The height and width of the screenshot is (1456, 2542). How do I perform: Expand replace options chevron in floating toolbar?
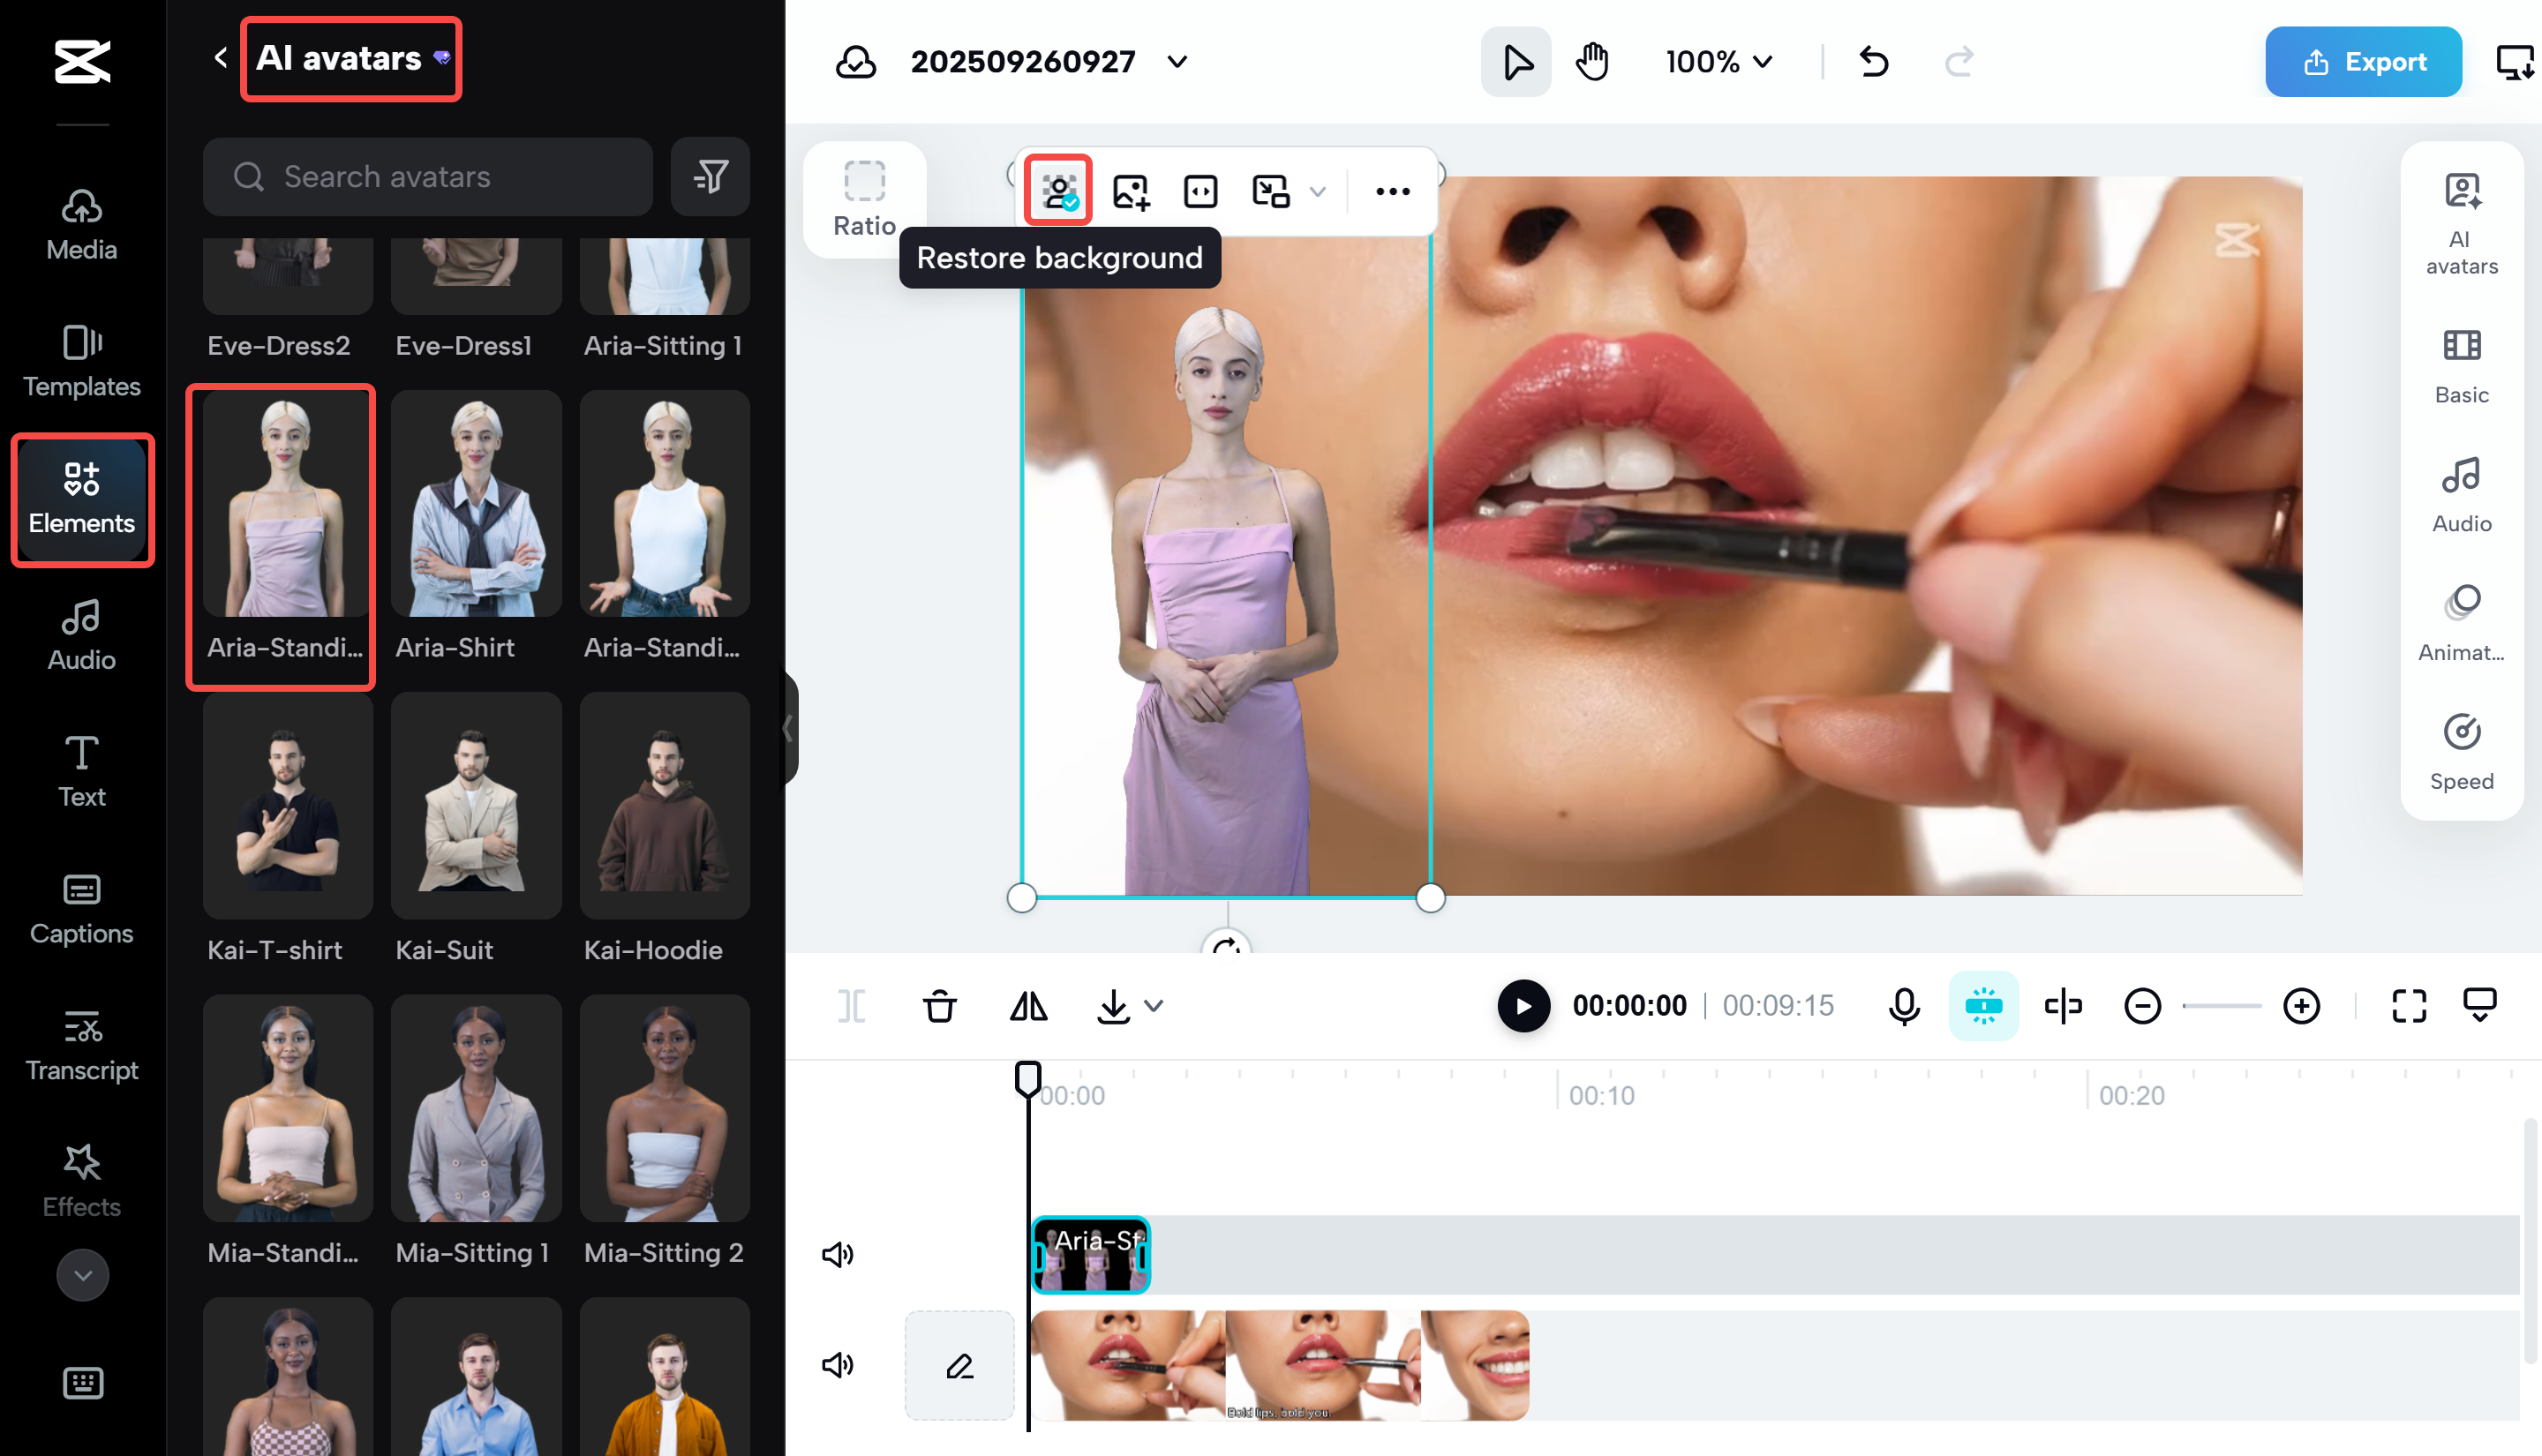pyautogui.click(x=1318, y=191)
